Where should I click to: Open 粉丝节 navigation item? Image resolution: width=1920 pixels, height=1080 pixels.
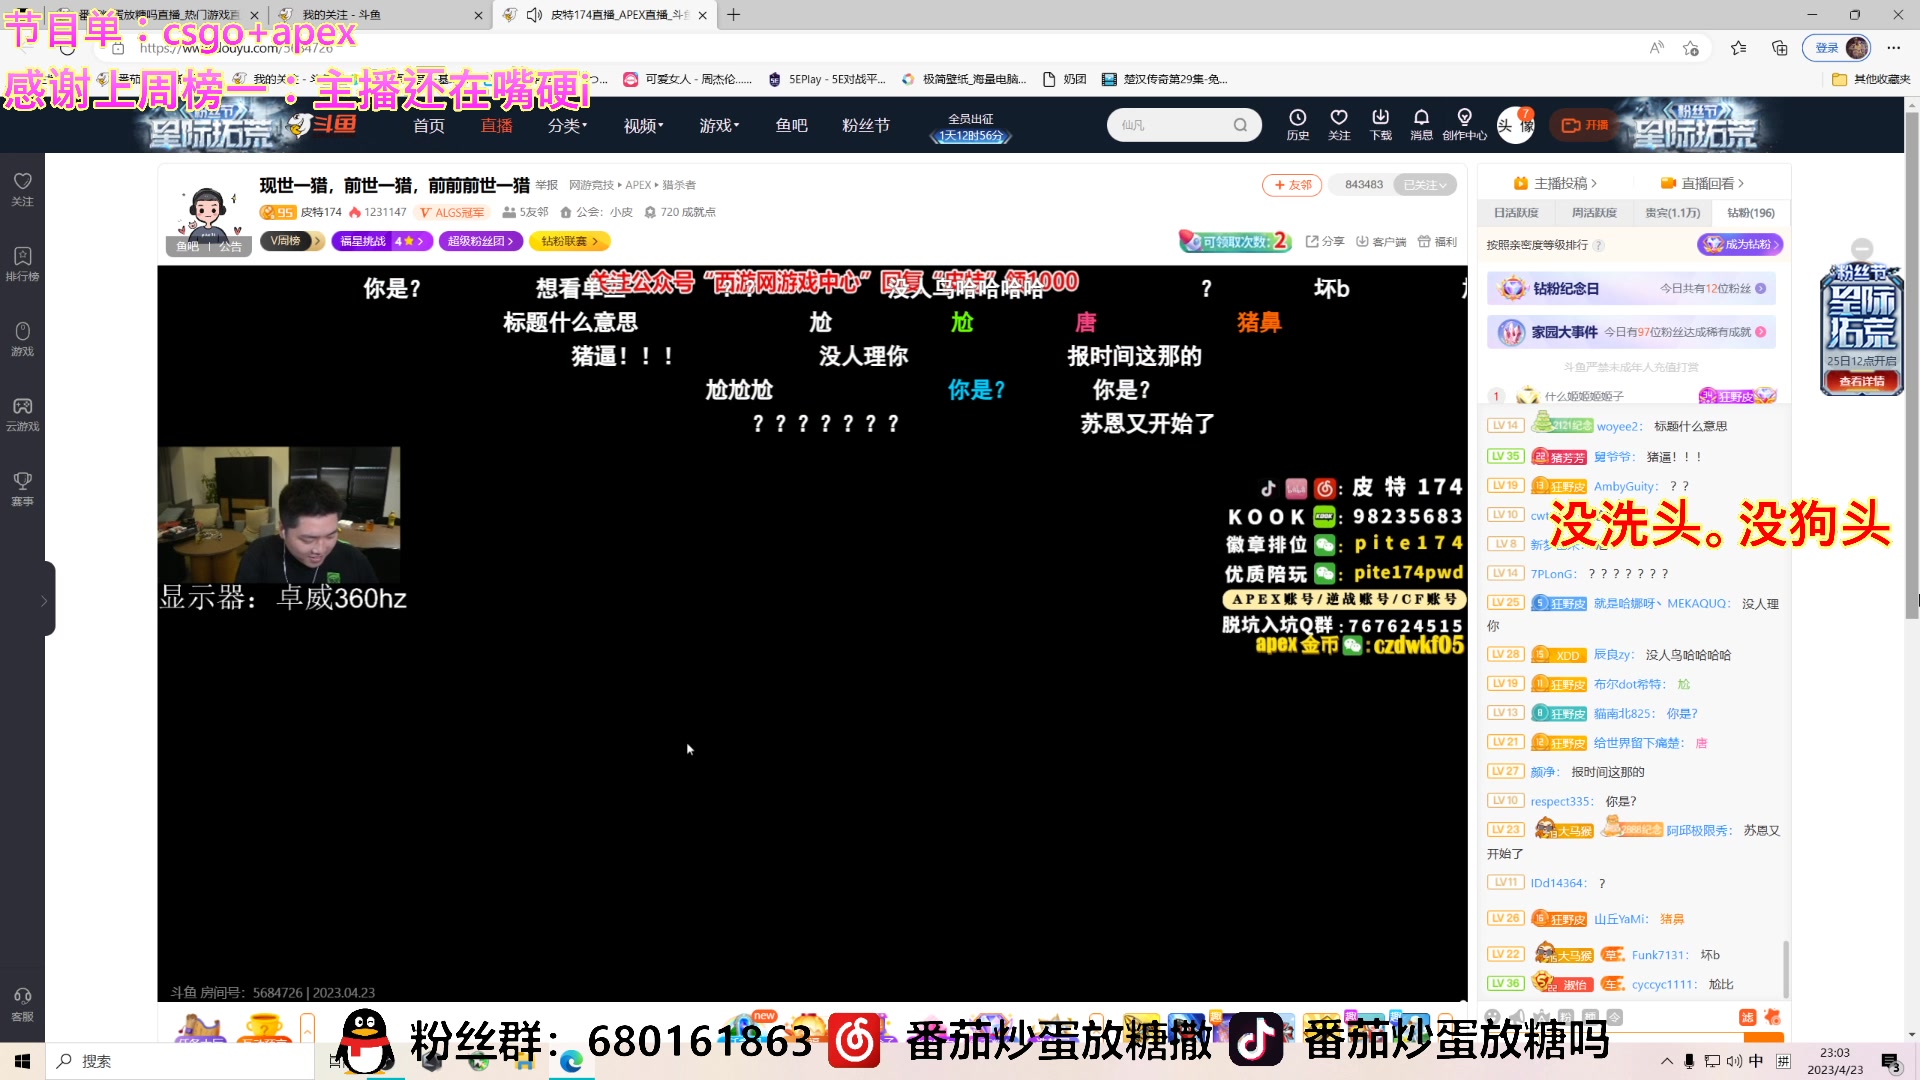click(x=866, y=125)
